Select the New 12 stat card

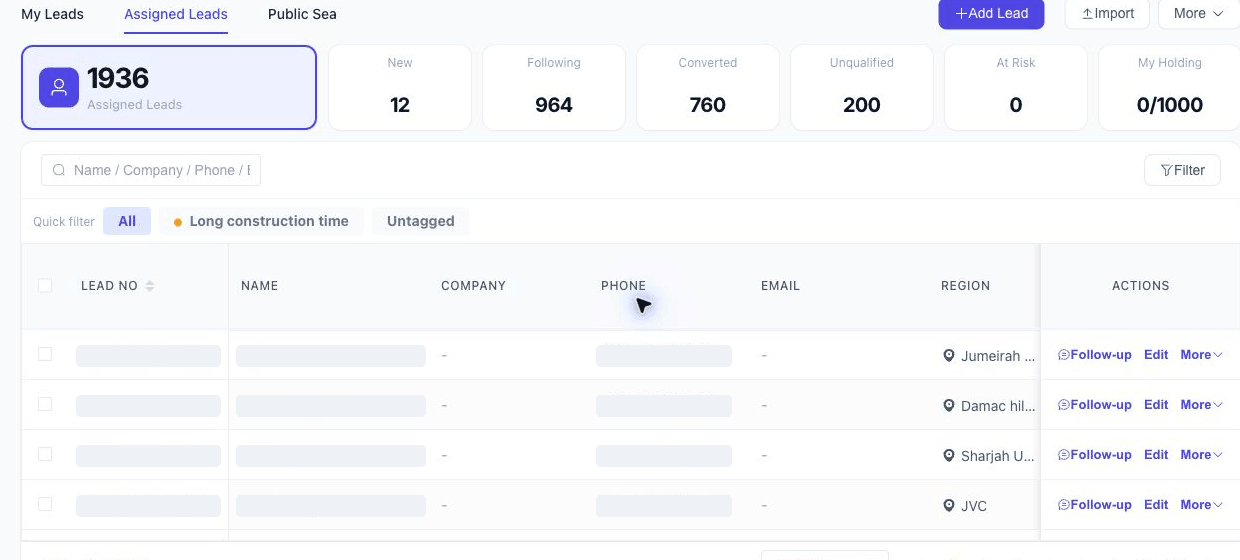click(400, 88)
